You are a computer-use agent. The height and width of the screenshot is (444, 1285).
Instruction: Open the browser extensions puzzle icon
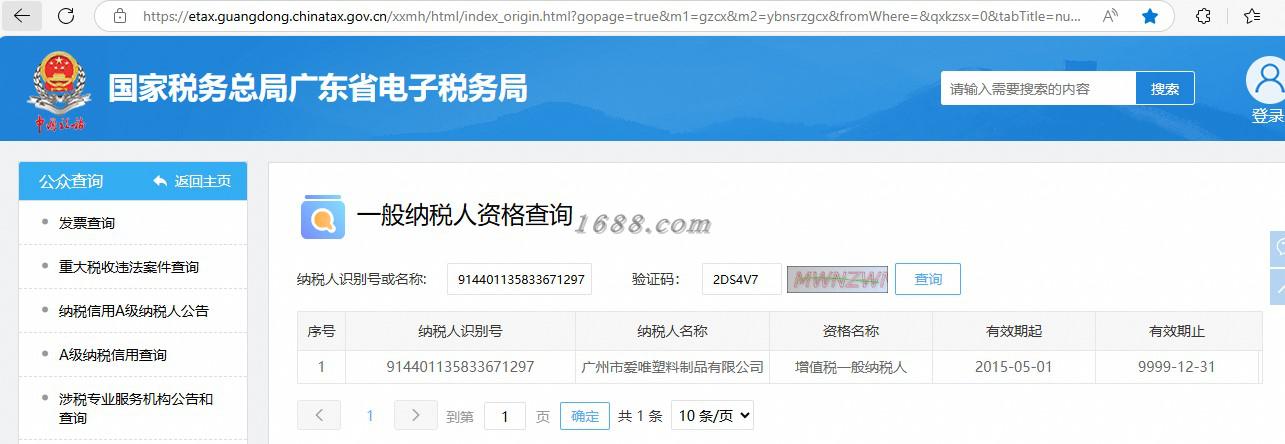point(1204,16)
